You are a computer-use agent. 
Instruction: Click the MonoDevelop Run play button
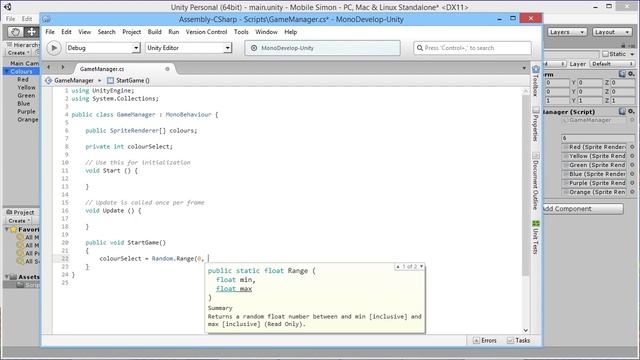[53, 48]
